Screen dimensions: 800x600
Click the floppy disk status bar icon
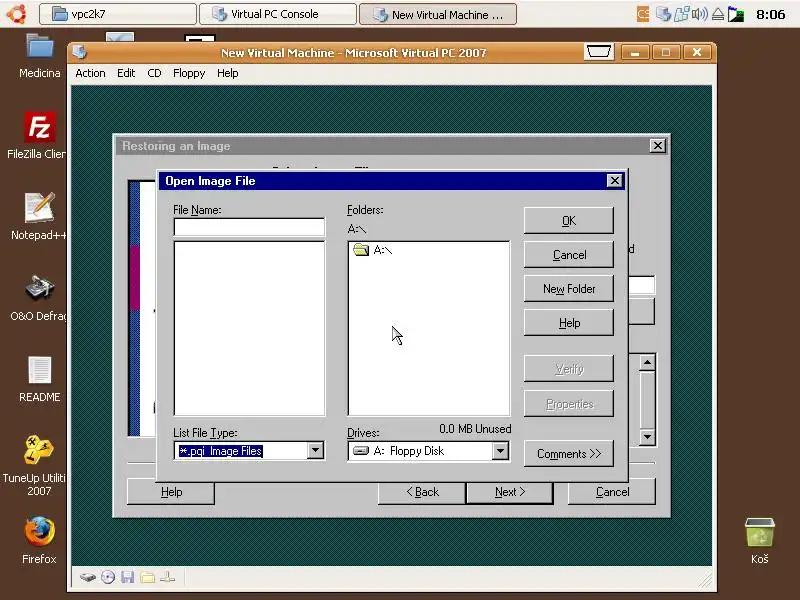click(x=128, y=577)
